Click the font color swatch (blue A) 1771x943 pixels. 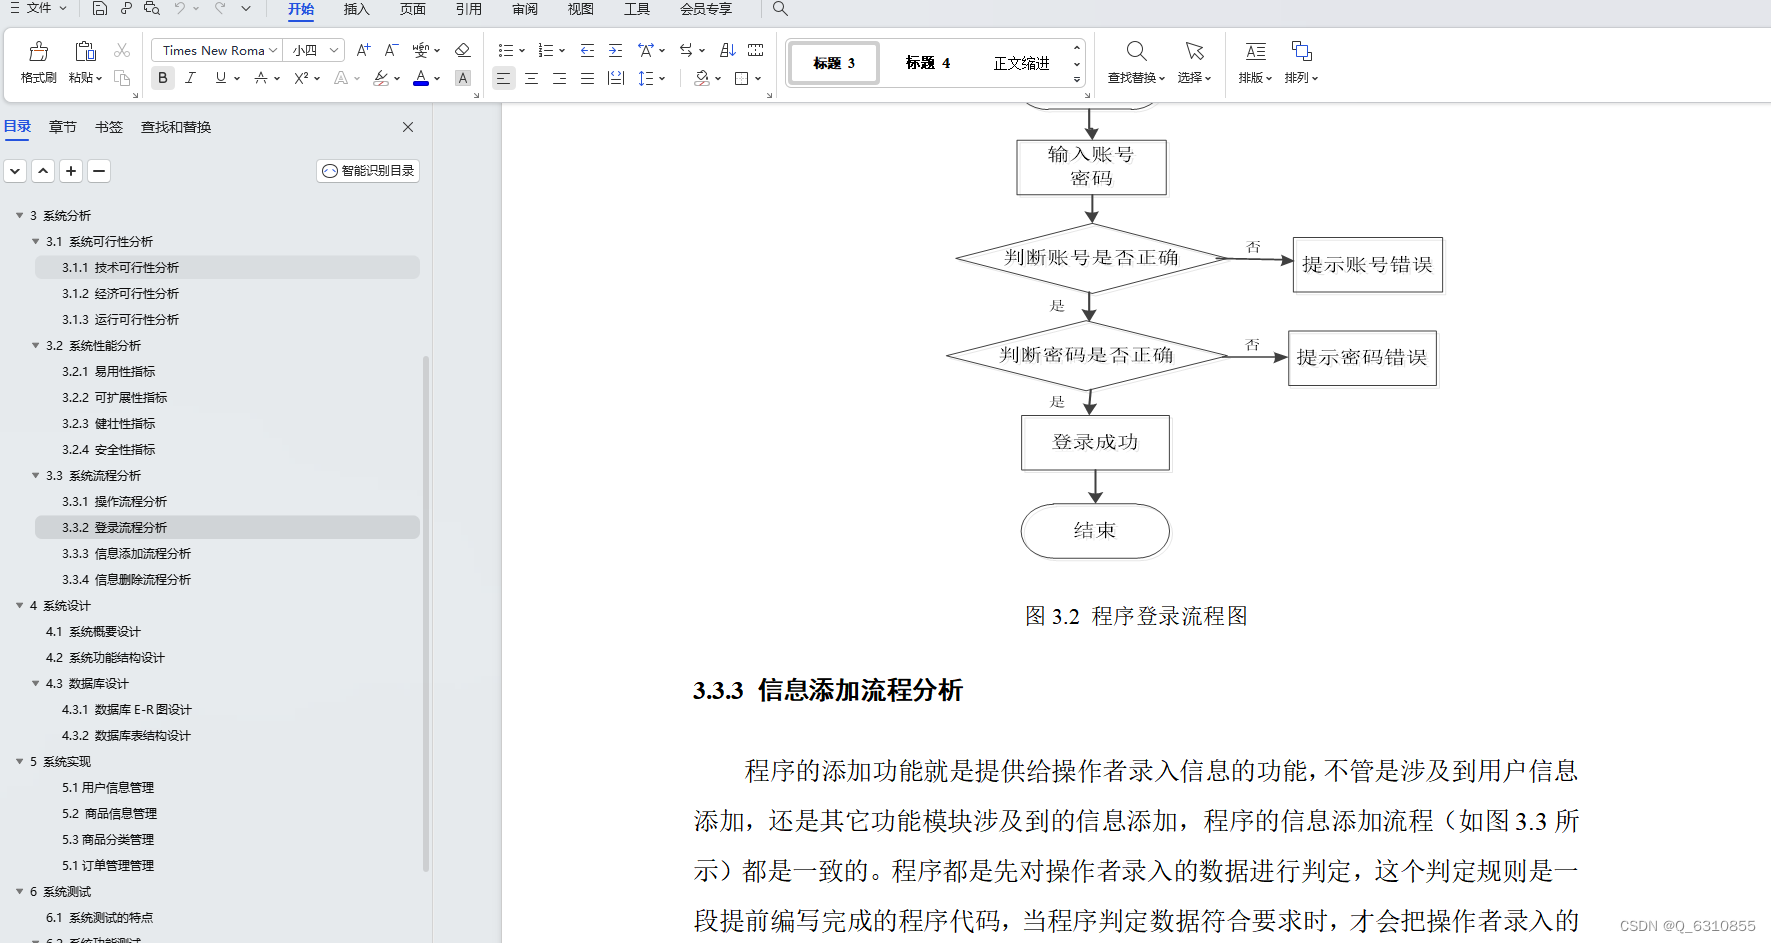[421, 78]
